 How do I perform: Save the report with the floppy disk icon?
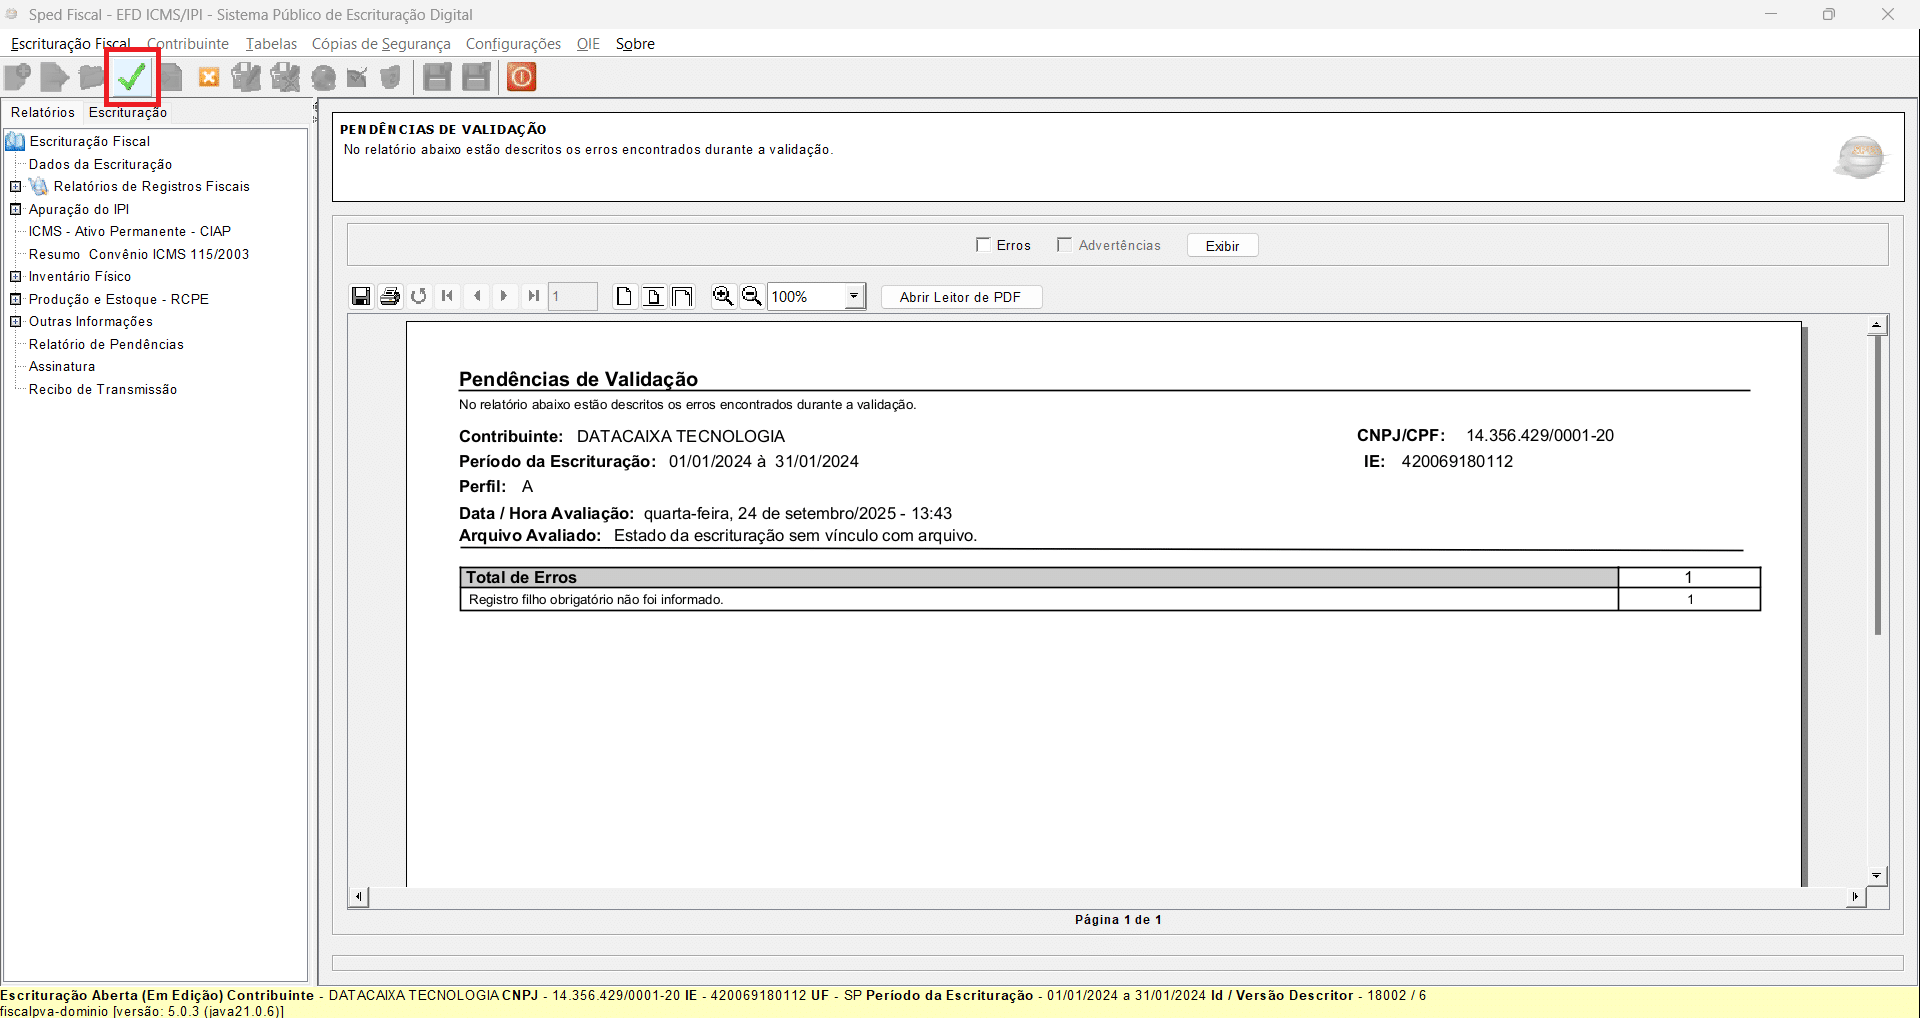361,296
